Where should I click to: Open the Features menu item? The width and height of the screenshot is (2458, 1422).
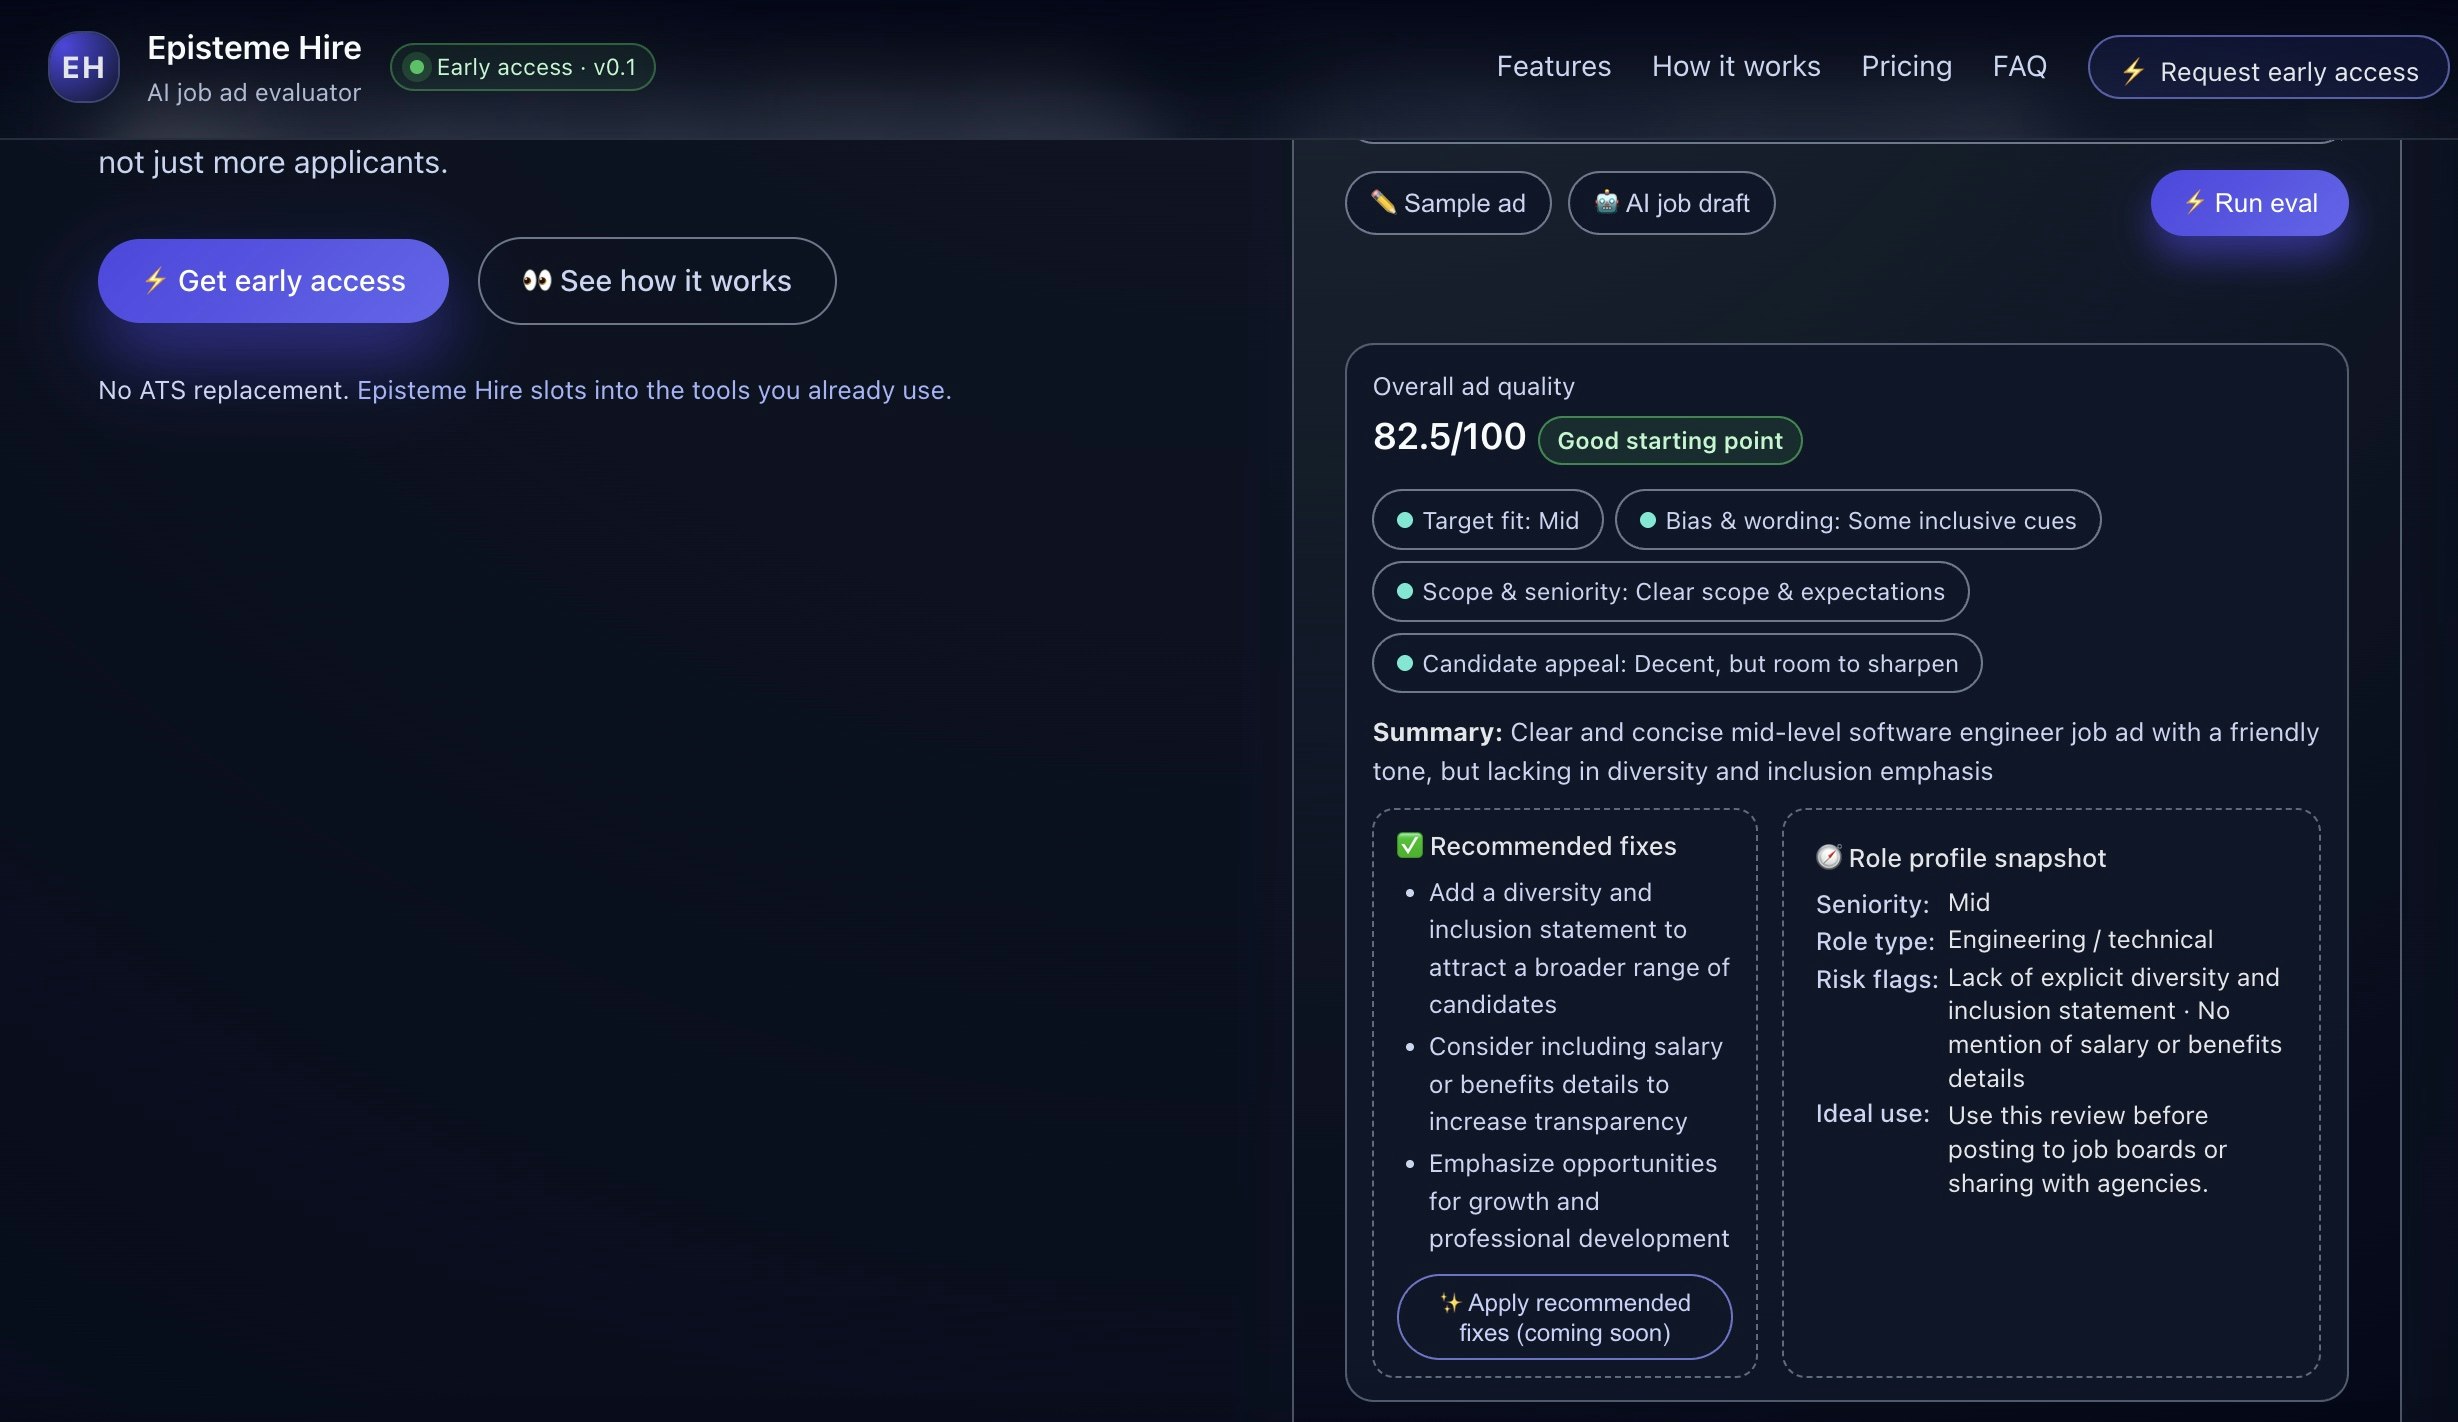(1553, 66)
